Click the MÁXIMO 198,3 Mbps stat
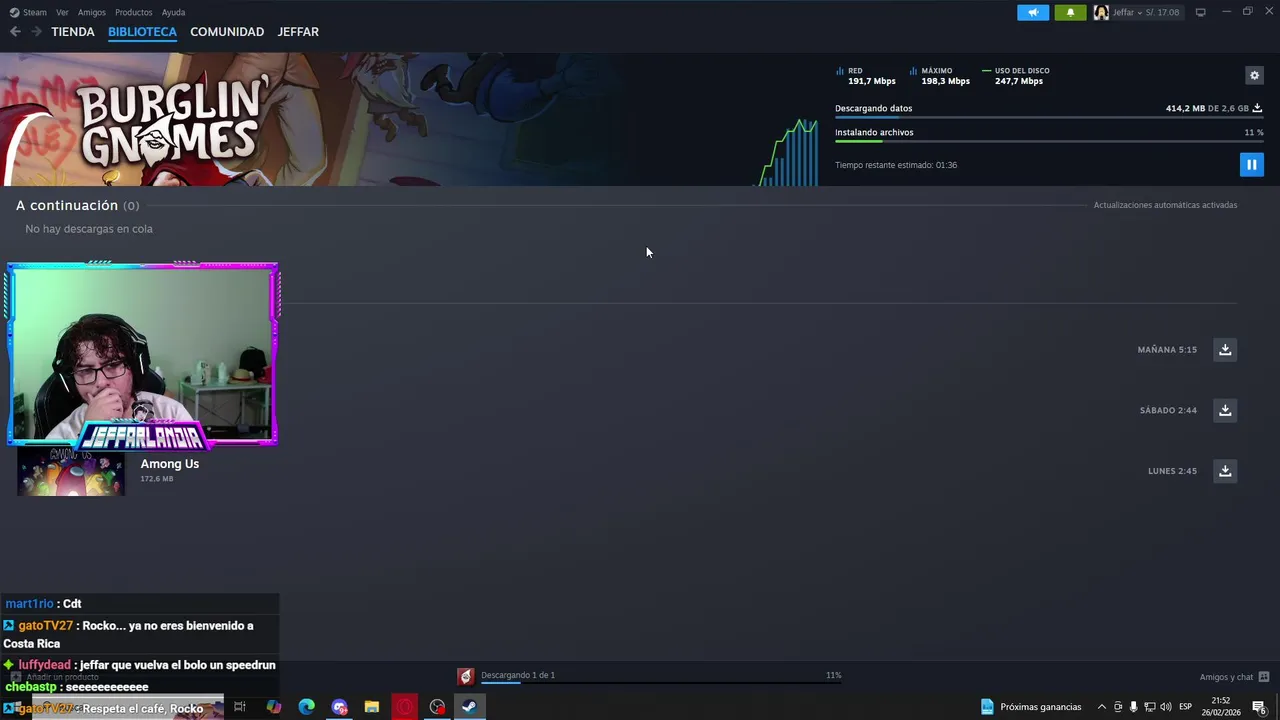This screenshot has width=1280, height=720. [x=940, y=76]
